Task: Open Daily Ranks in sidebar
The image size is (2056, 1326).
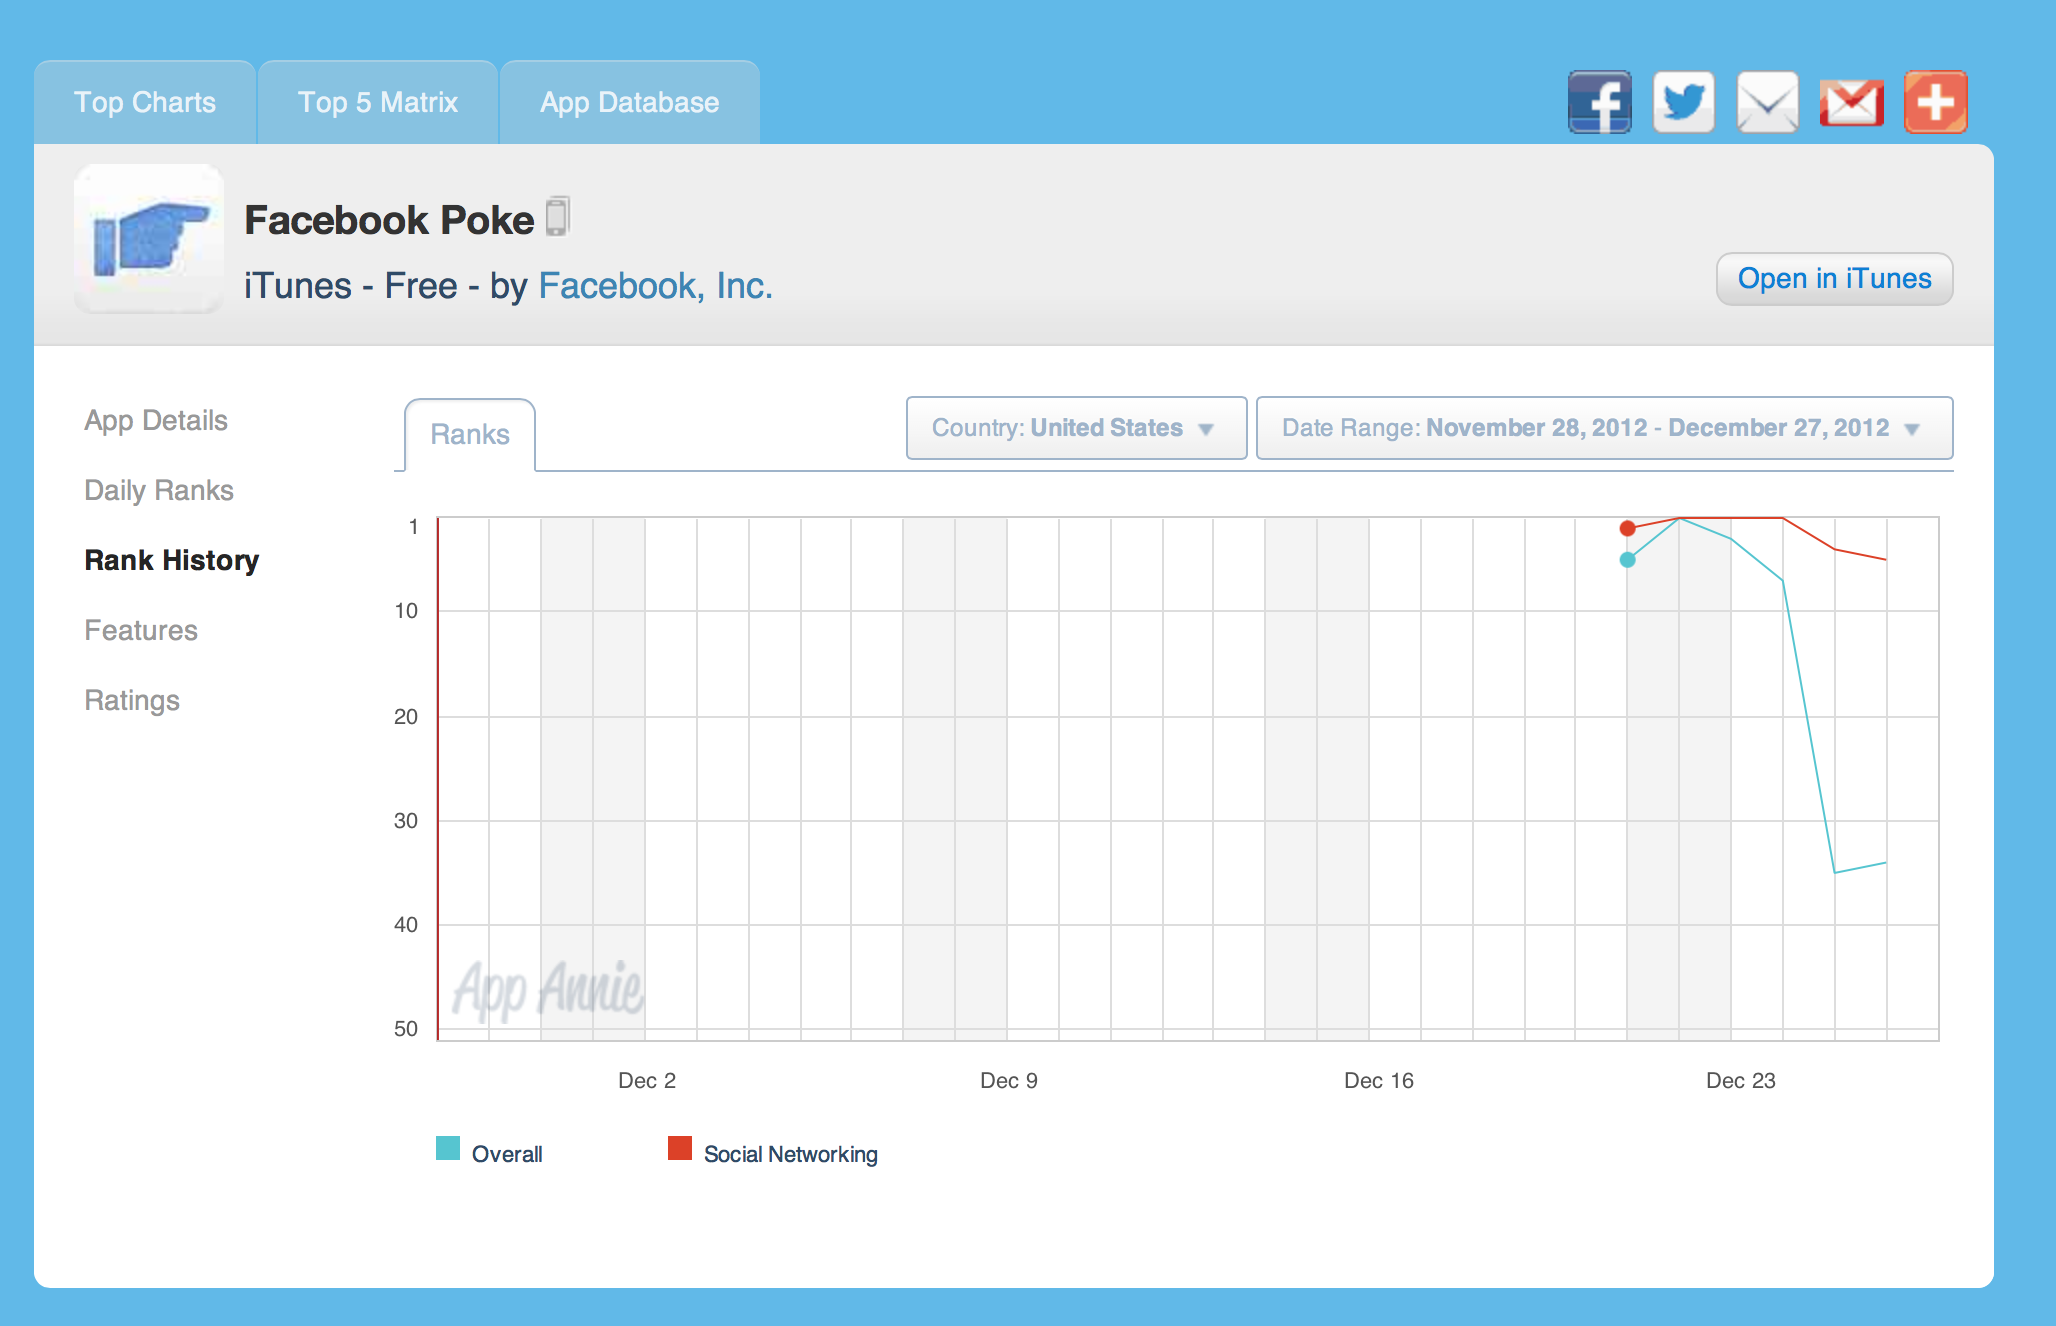Action: pos(158,490)
